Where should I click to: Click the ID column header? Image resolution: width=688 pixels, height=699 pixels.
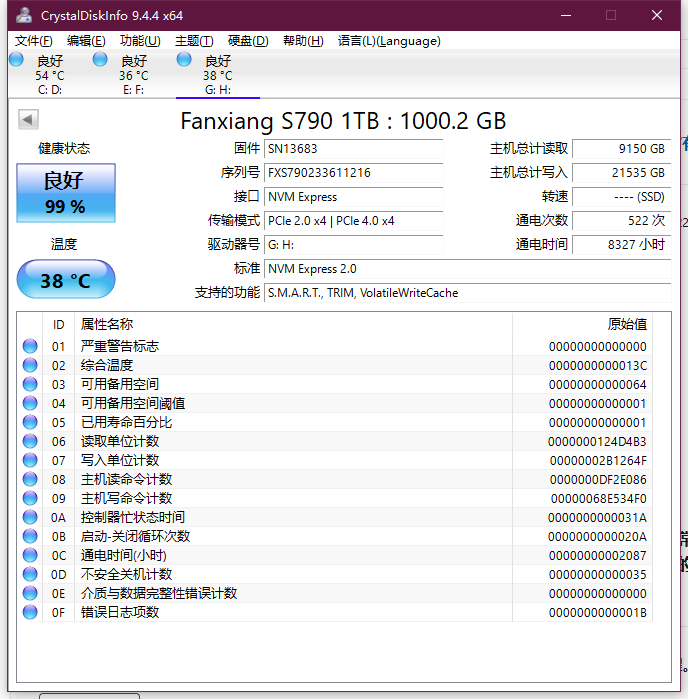58,324
